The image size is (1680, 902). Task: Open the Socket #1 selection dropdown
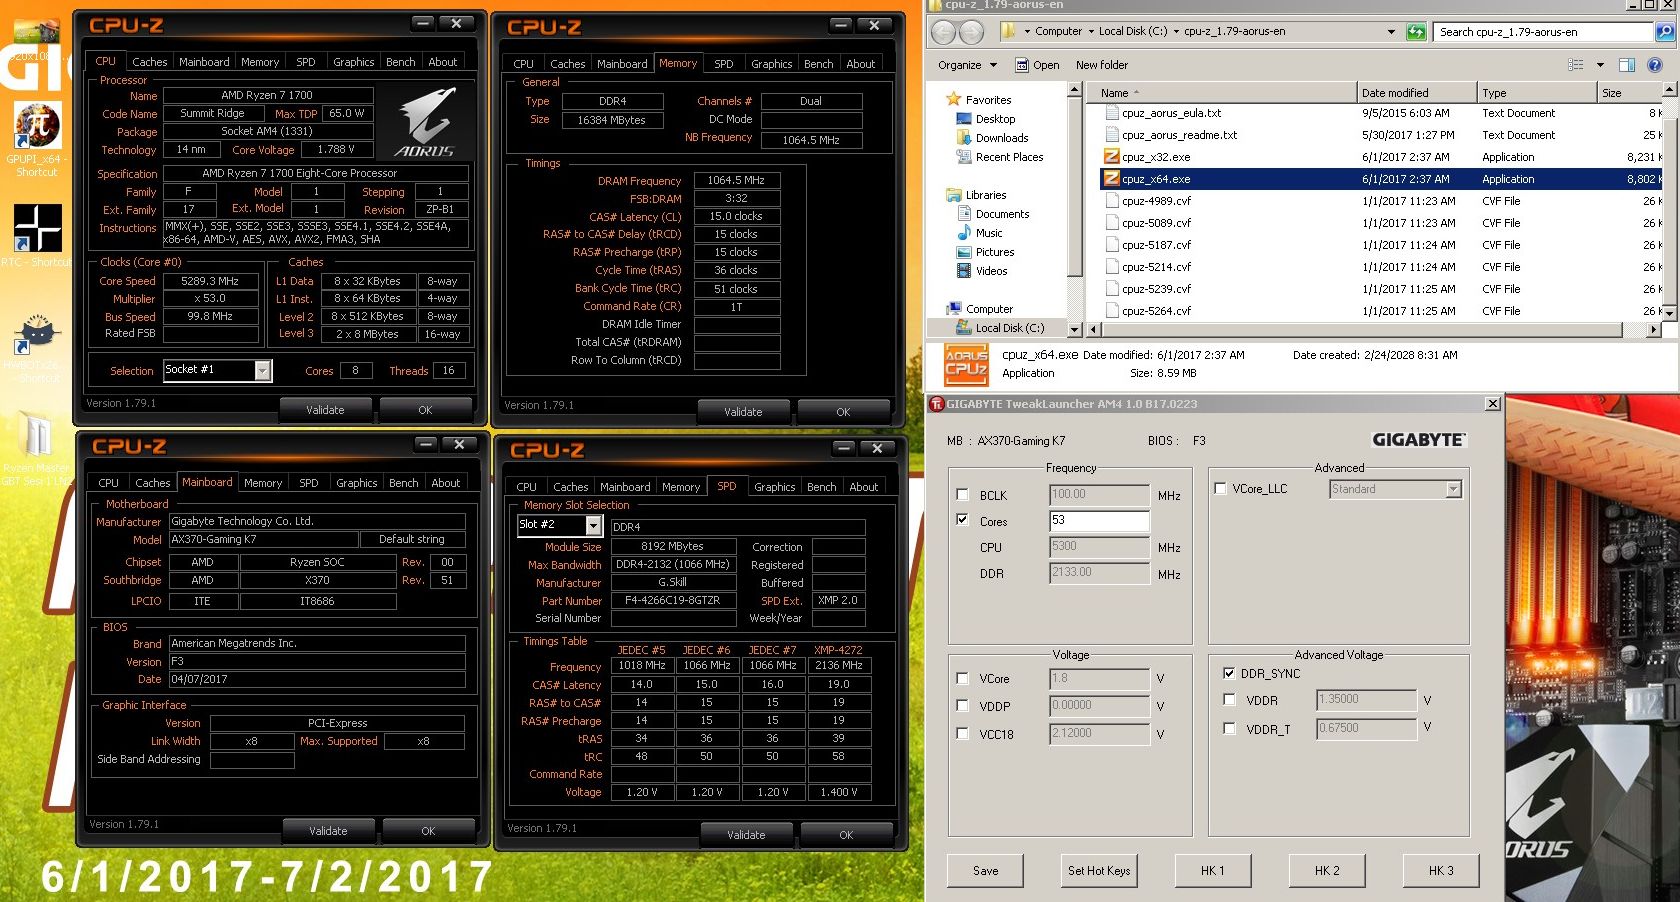click(x=262, y=371)
